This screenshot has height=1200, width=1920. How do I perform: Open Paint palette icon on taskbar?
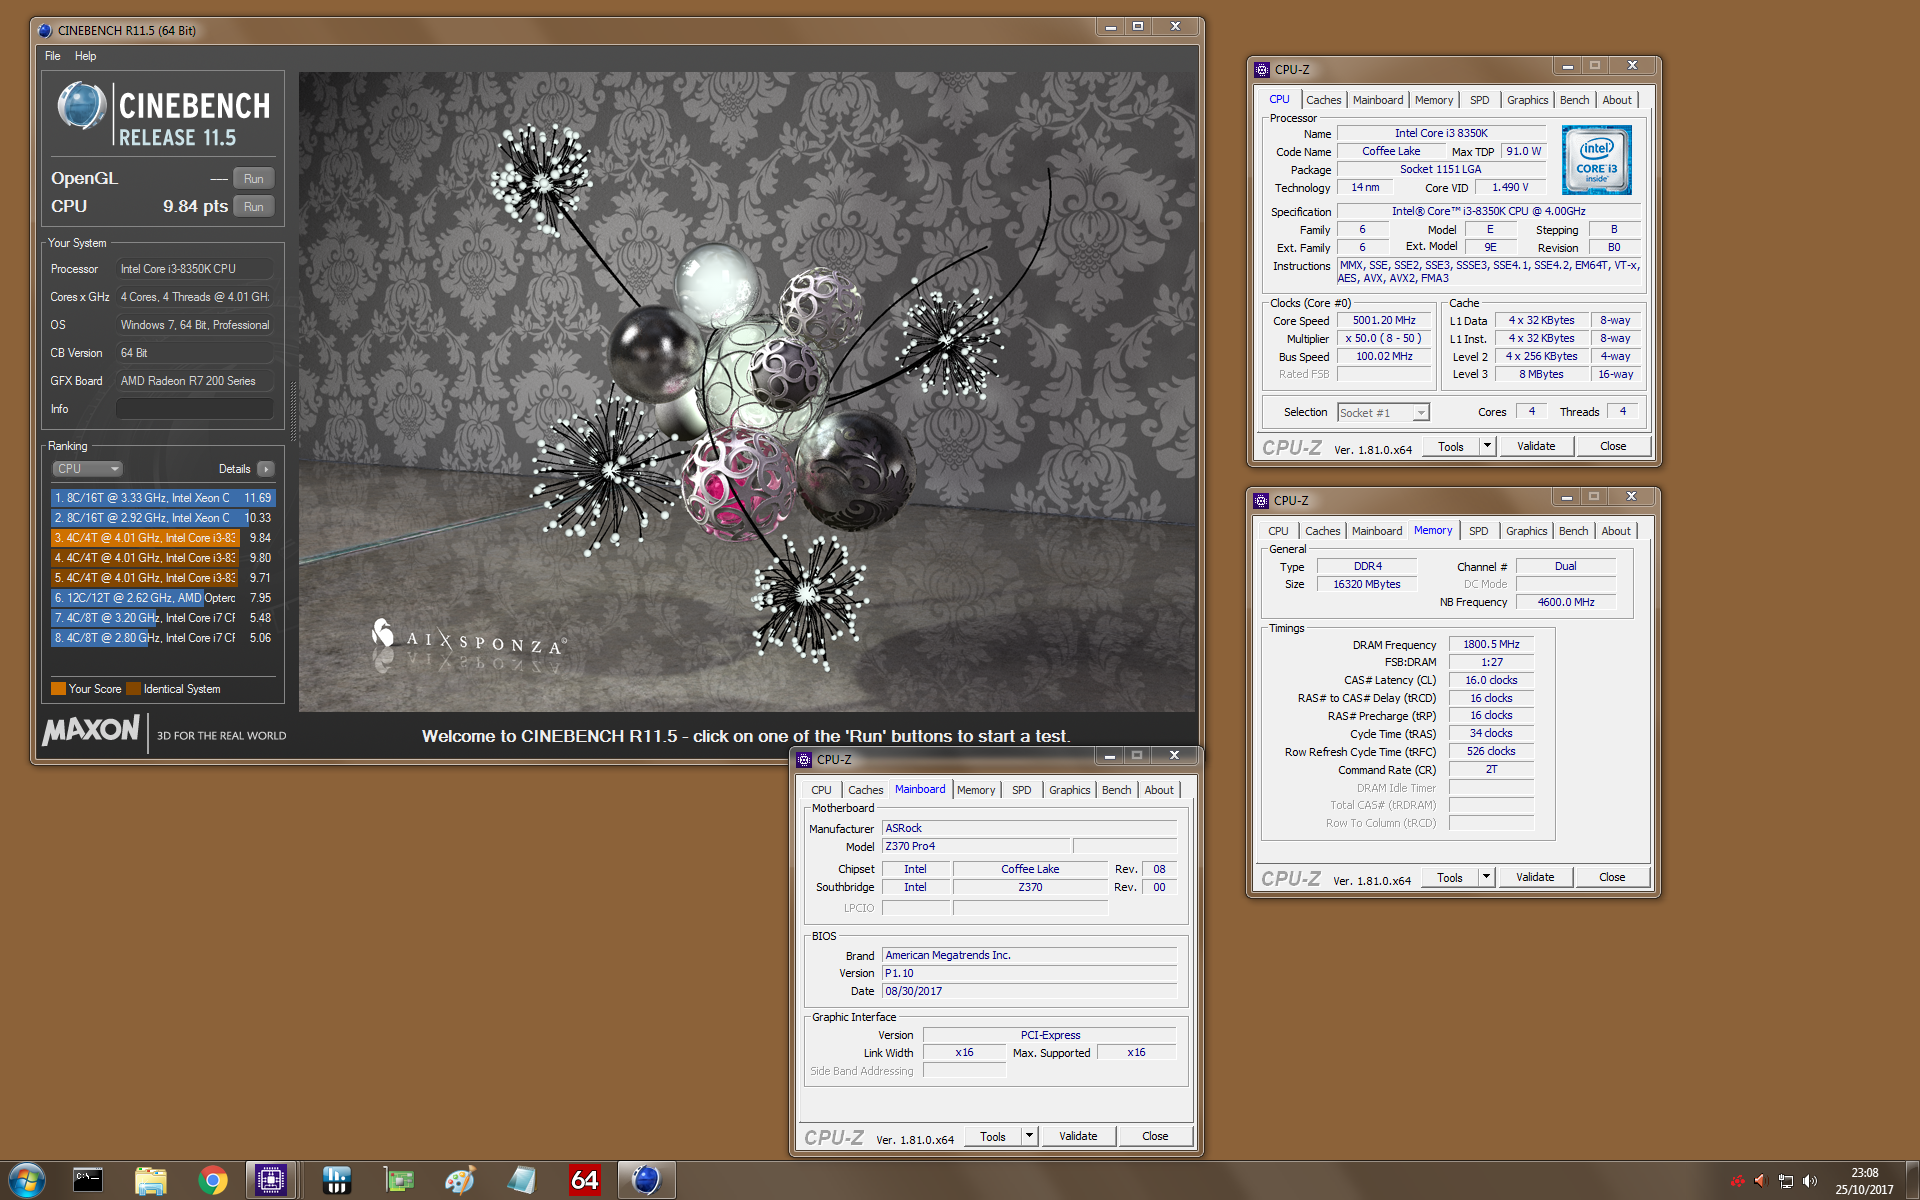click(460, 1181)
